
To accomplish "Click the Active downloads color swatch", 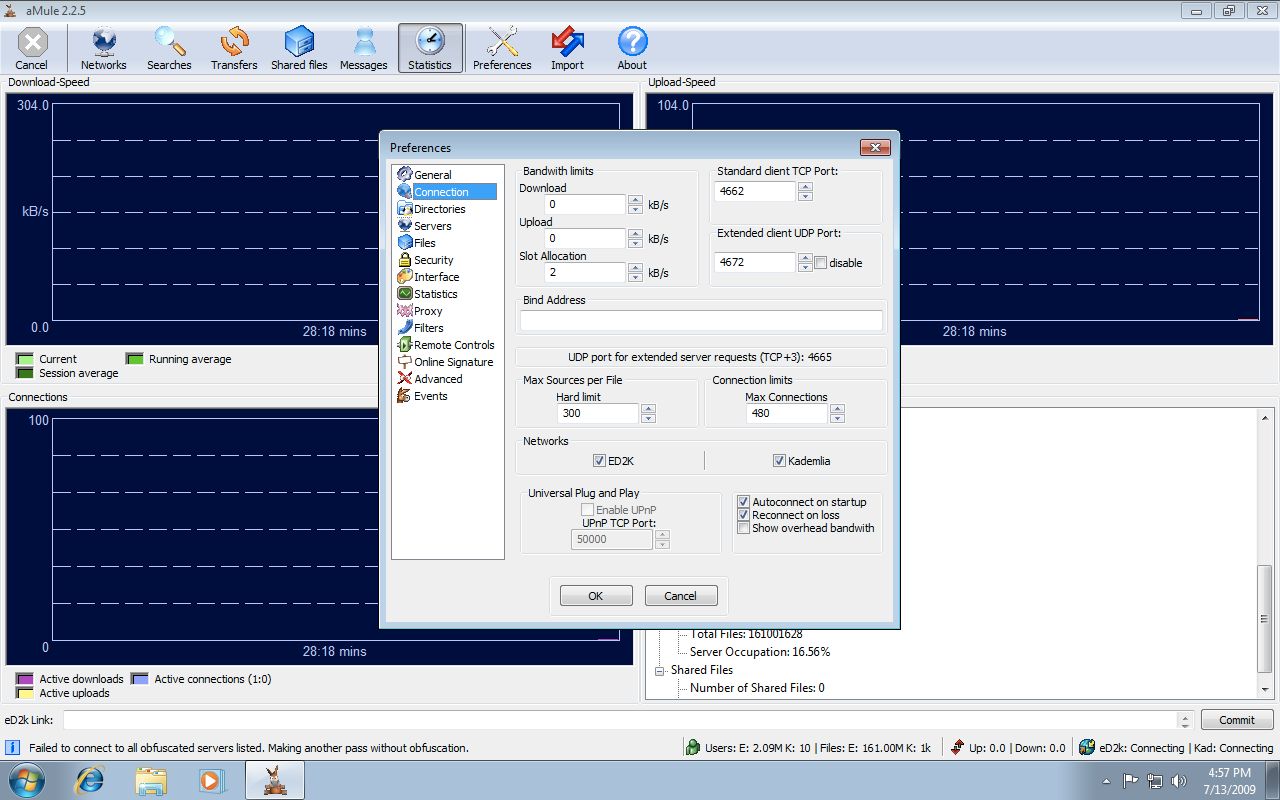I will 24,678.
